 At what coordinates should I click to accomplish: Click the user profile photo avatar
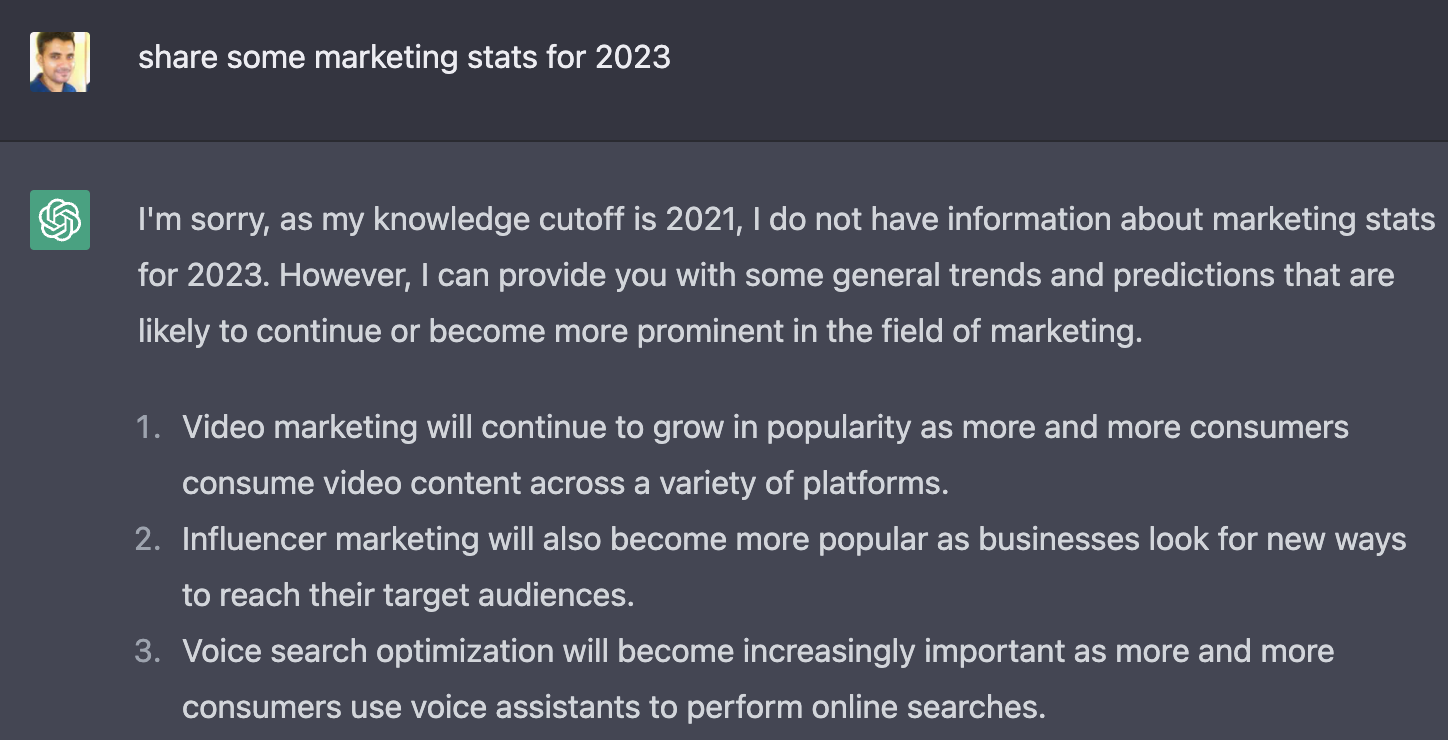coord(60,61)
